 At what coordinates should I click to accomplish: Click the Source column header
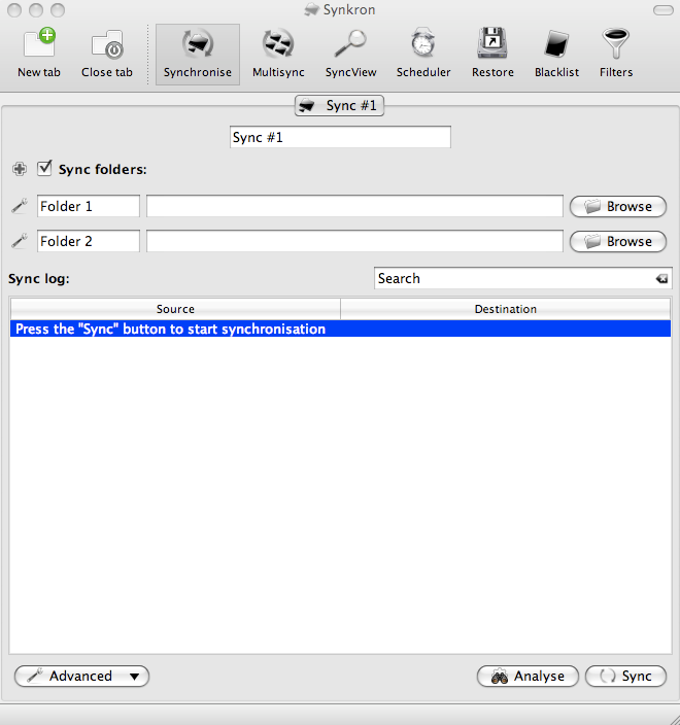(175, 309)
